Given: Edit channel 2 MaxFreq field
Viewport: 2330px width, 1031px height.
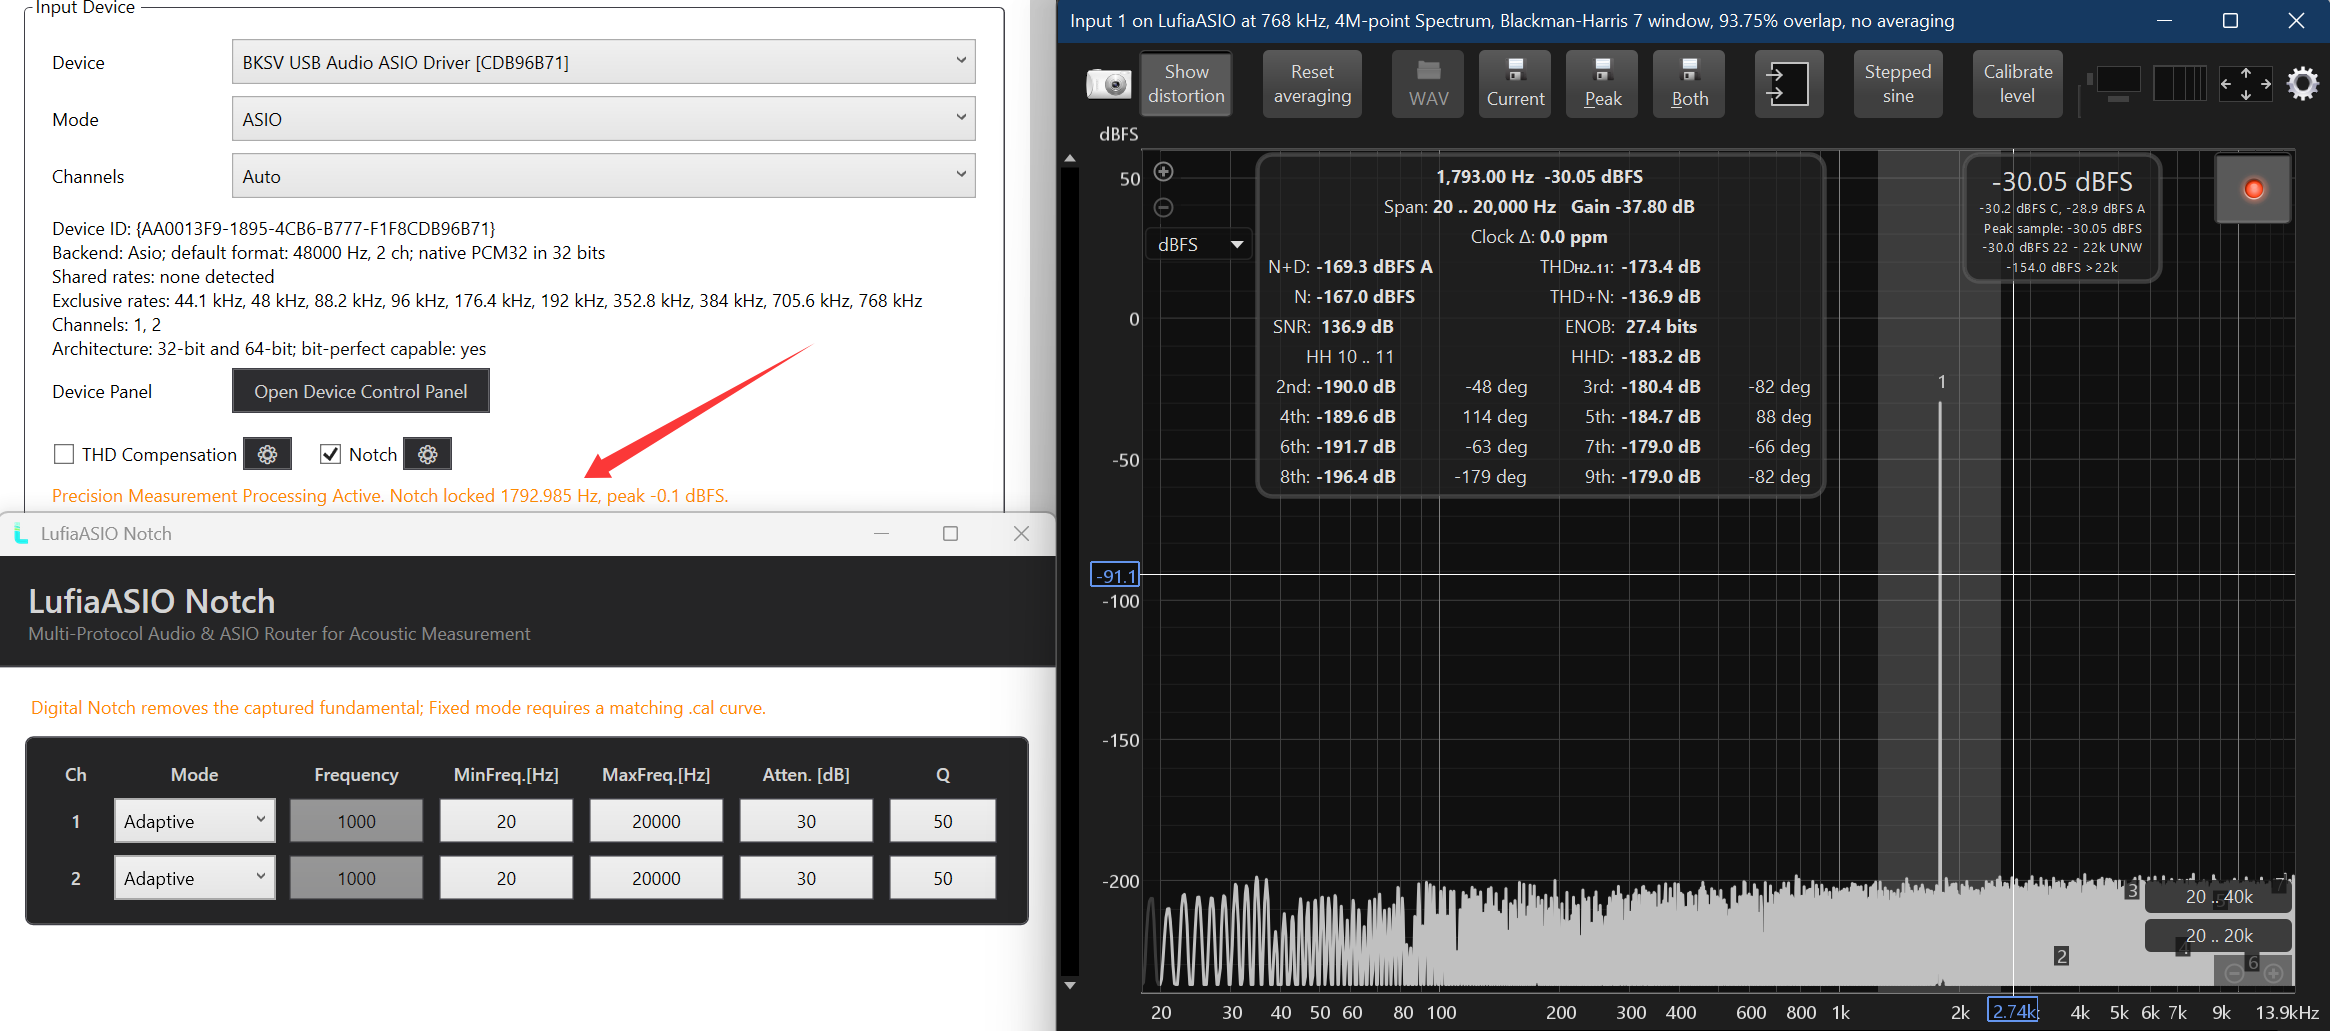Looking at the screenshot, I should pyautogui.click(x=656, y=878).
